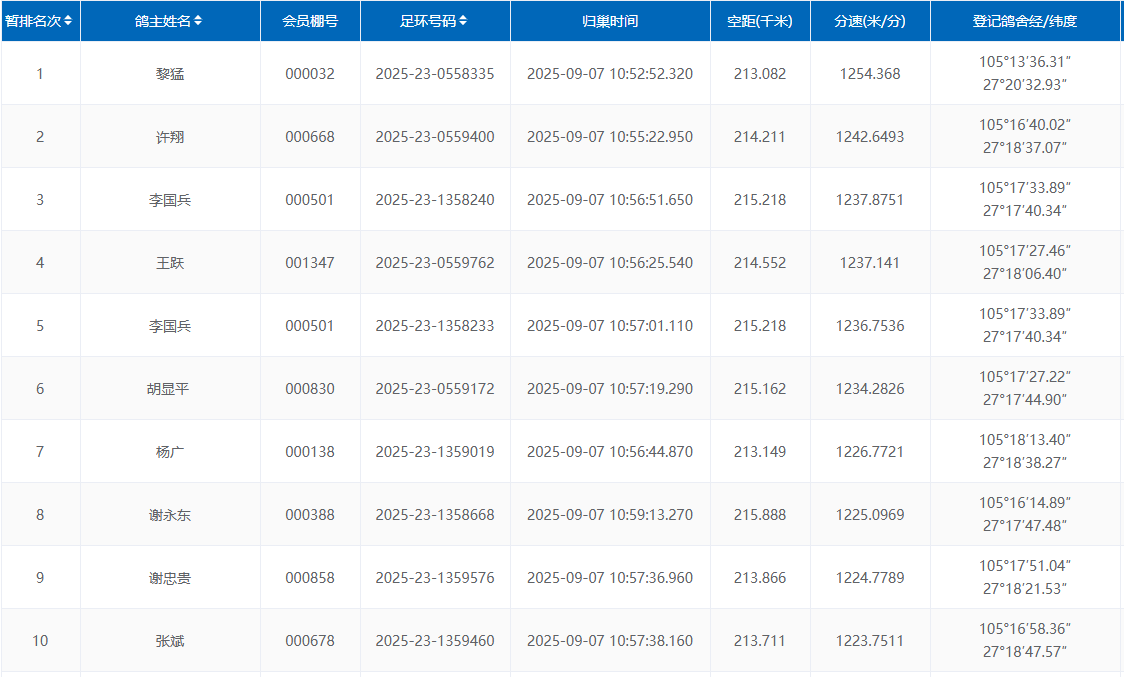Screen dimensions: 1124x677
Task: Click owner name 张斌 in row 10
Action: point(170,641)
